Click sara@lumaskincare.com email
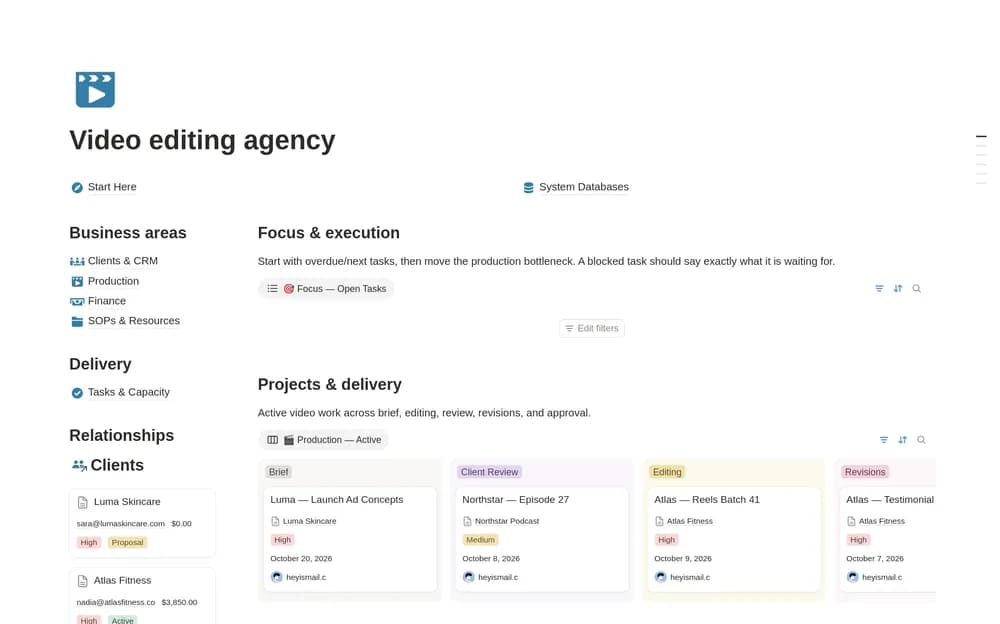Image resolution: width=1000 pixels, height=624 pixels. 121,524
